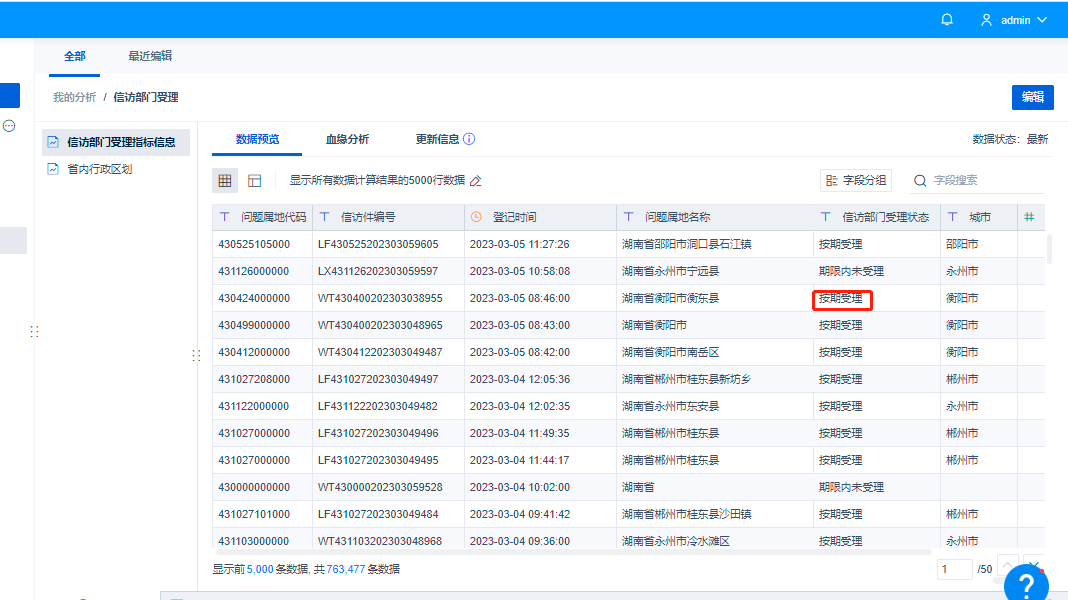Viewport: 1068px width, 600px height.
Task: Expand the admin account dropdown arrow
Action: tap(1042, 20)
